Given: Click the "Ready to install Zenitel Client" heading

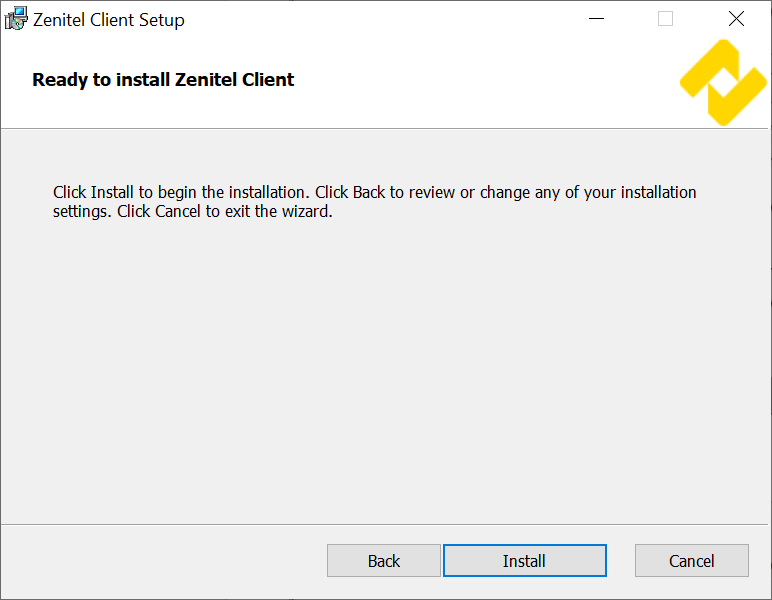Looking at the screenshot, I should coord(163,80).
